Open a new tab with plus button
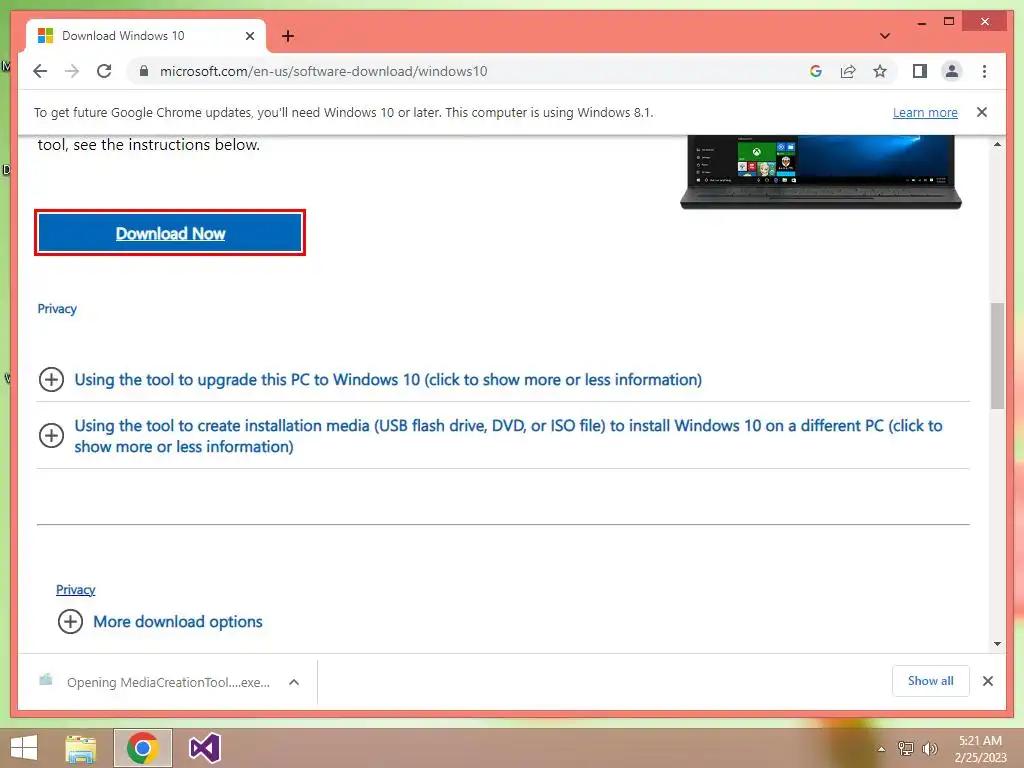Viewport: 1024px width, 768px height. point(288,36)
